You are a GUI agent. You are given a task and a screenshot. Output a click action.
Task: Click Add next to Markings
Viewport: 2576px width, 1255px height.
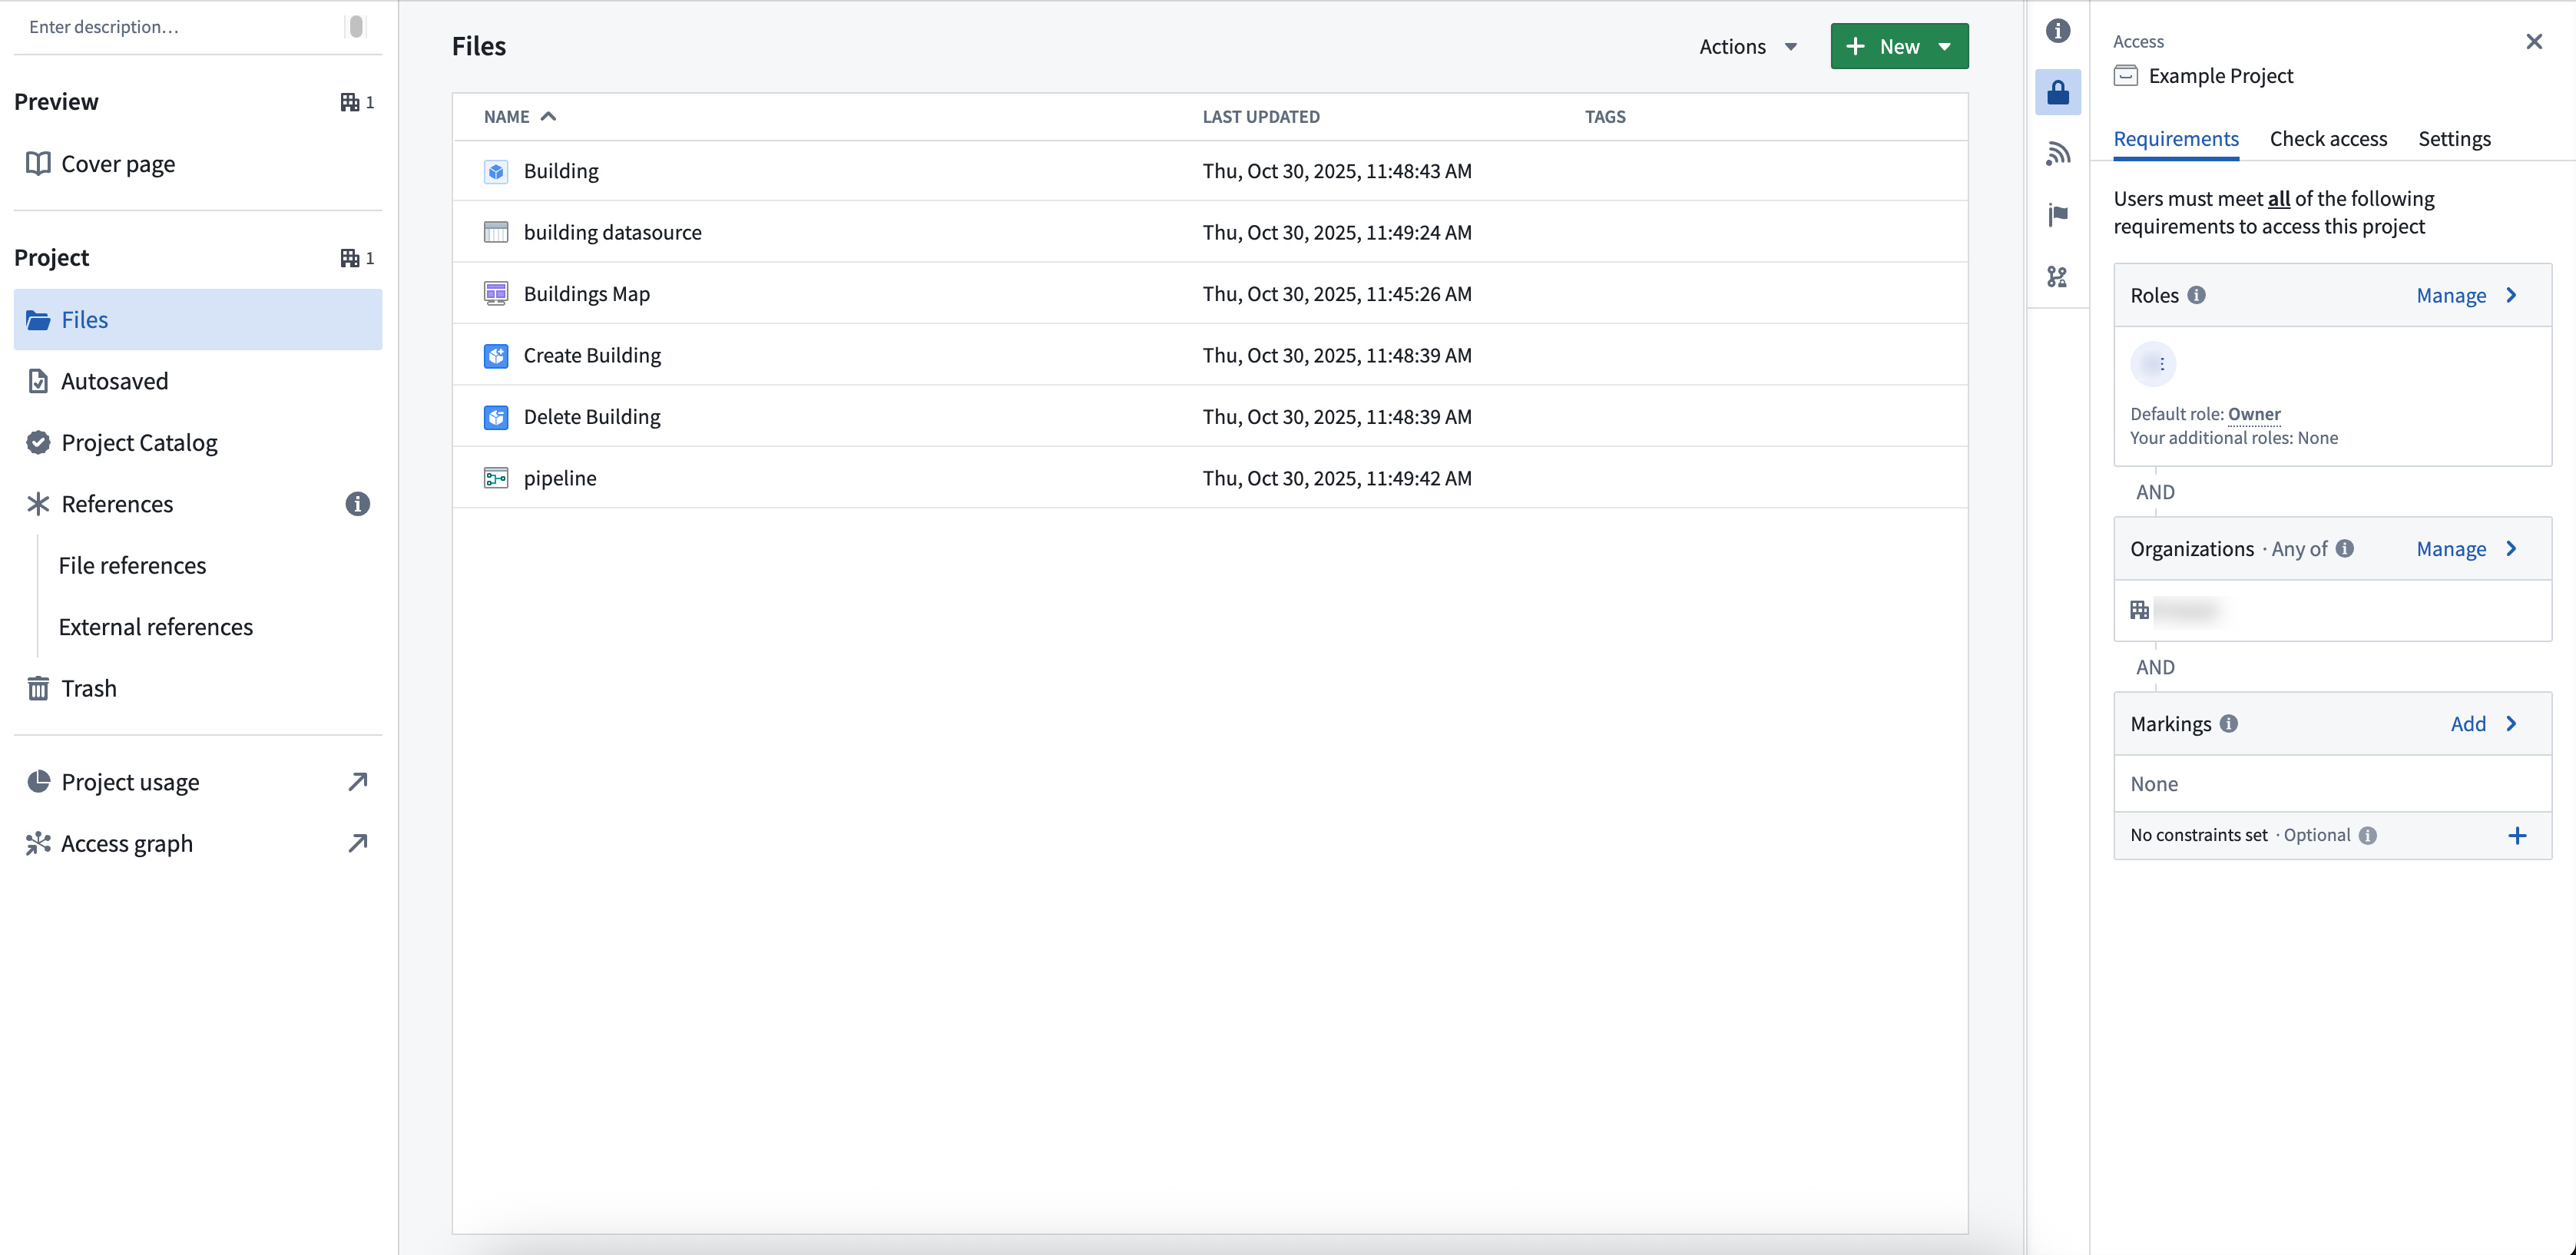click(x=2470, y=723)
